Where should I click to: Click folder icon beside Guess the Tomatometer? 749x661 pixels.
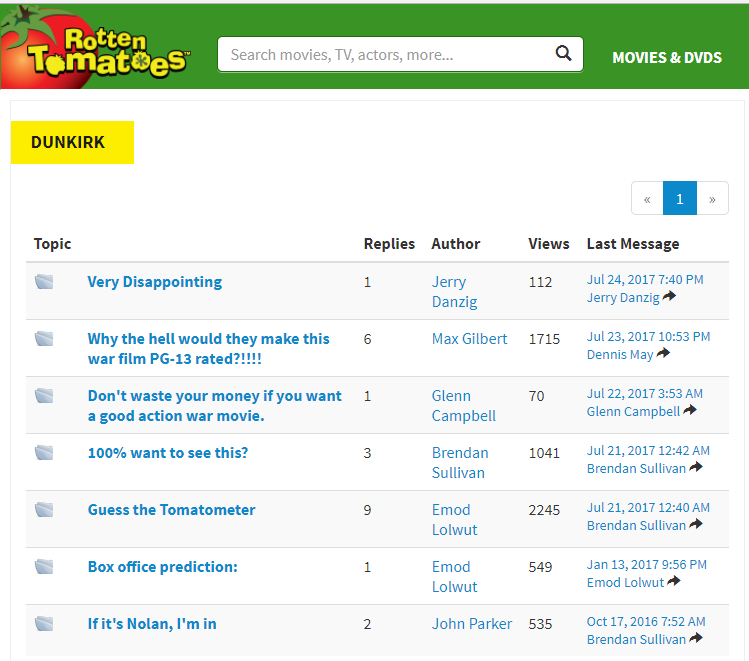pos(44,510)
